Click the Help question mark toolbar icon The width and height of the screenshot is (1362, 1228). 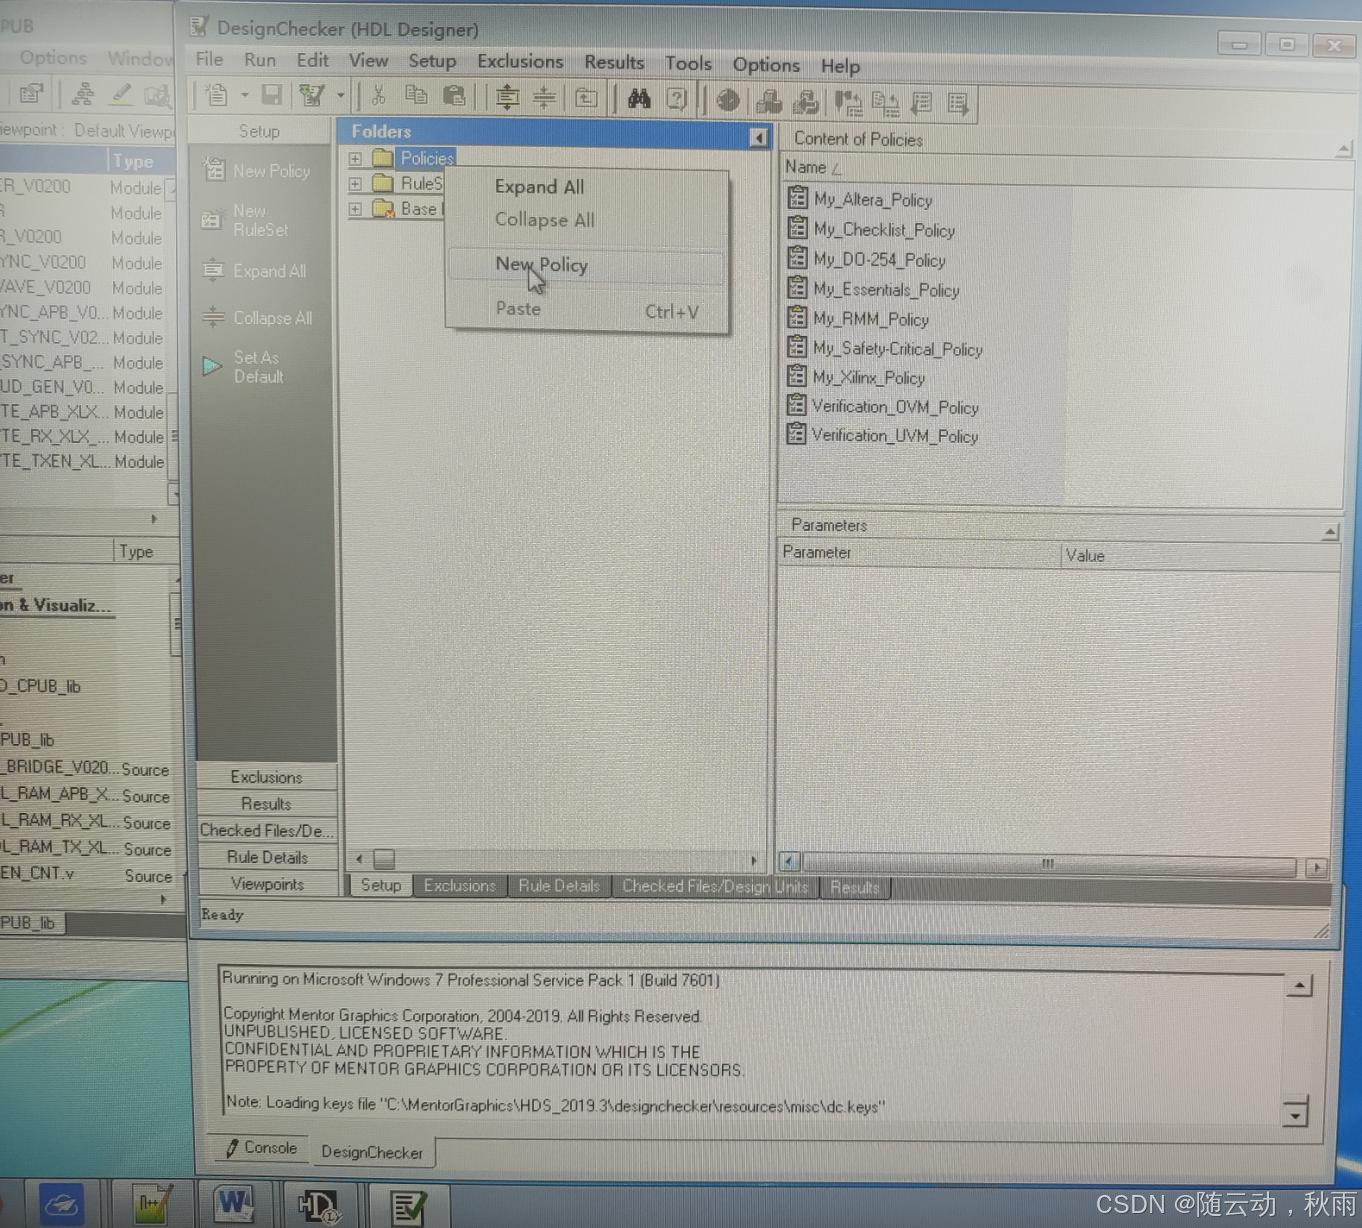677,99
